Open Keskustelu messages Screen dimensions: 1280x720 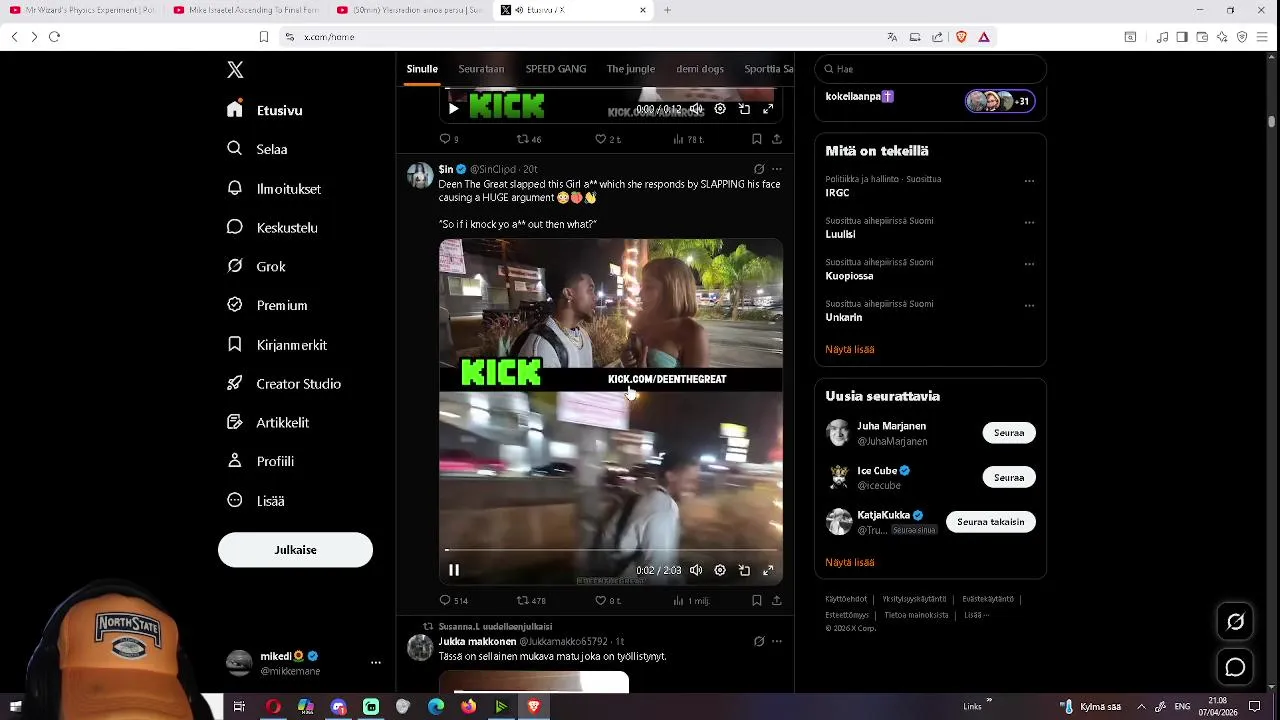(x=272, y=227)
